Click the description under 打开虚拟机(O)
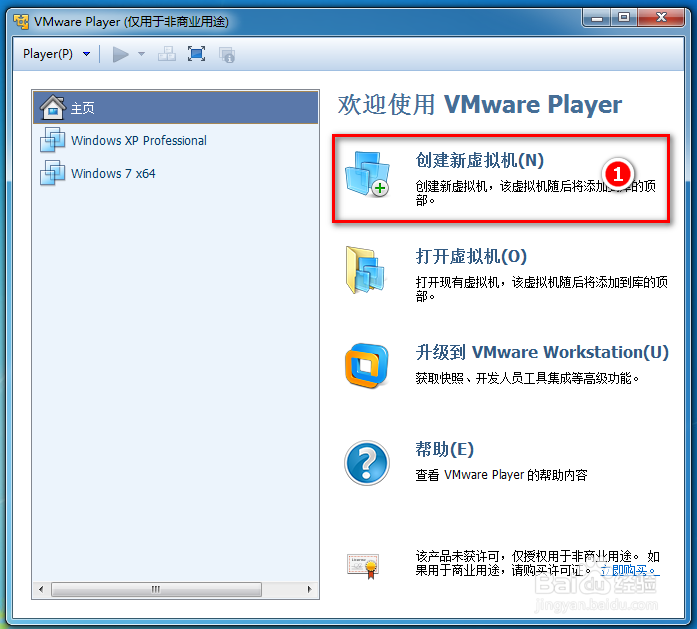This screenshot has height=629, width=697. (x=541, y=289)
